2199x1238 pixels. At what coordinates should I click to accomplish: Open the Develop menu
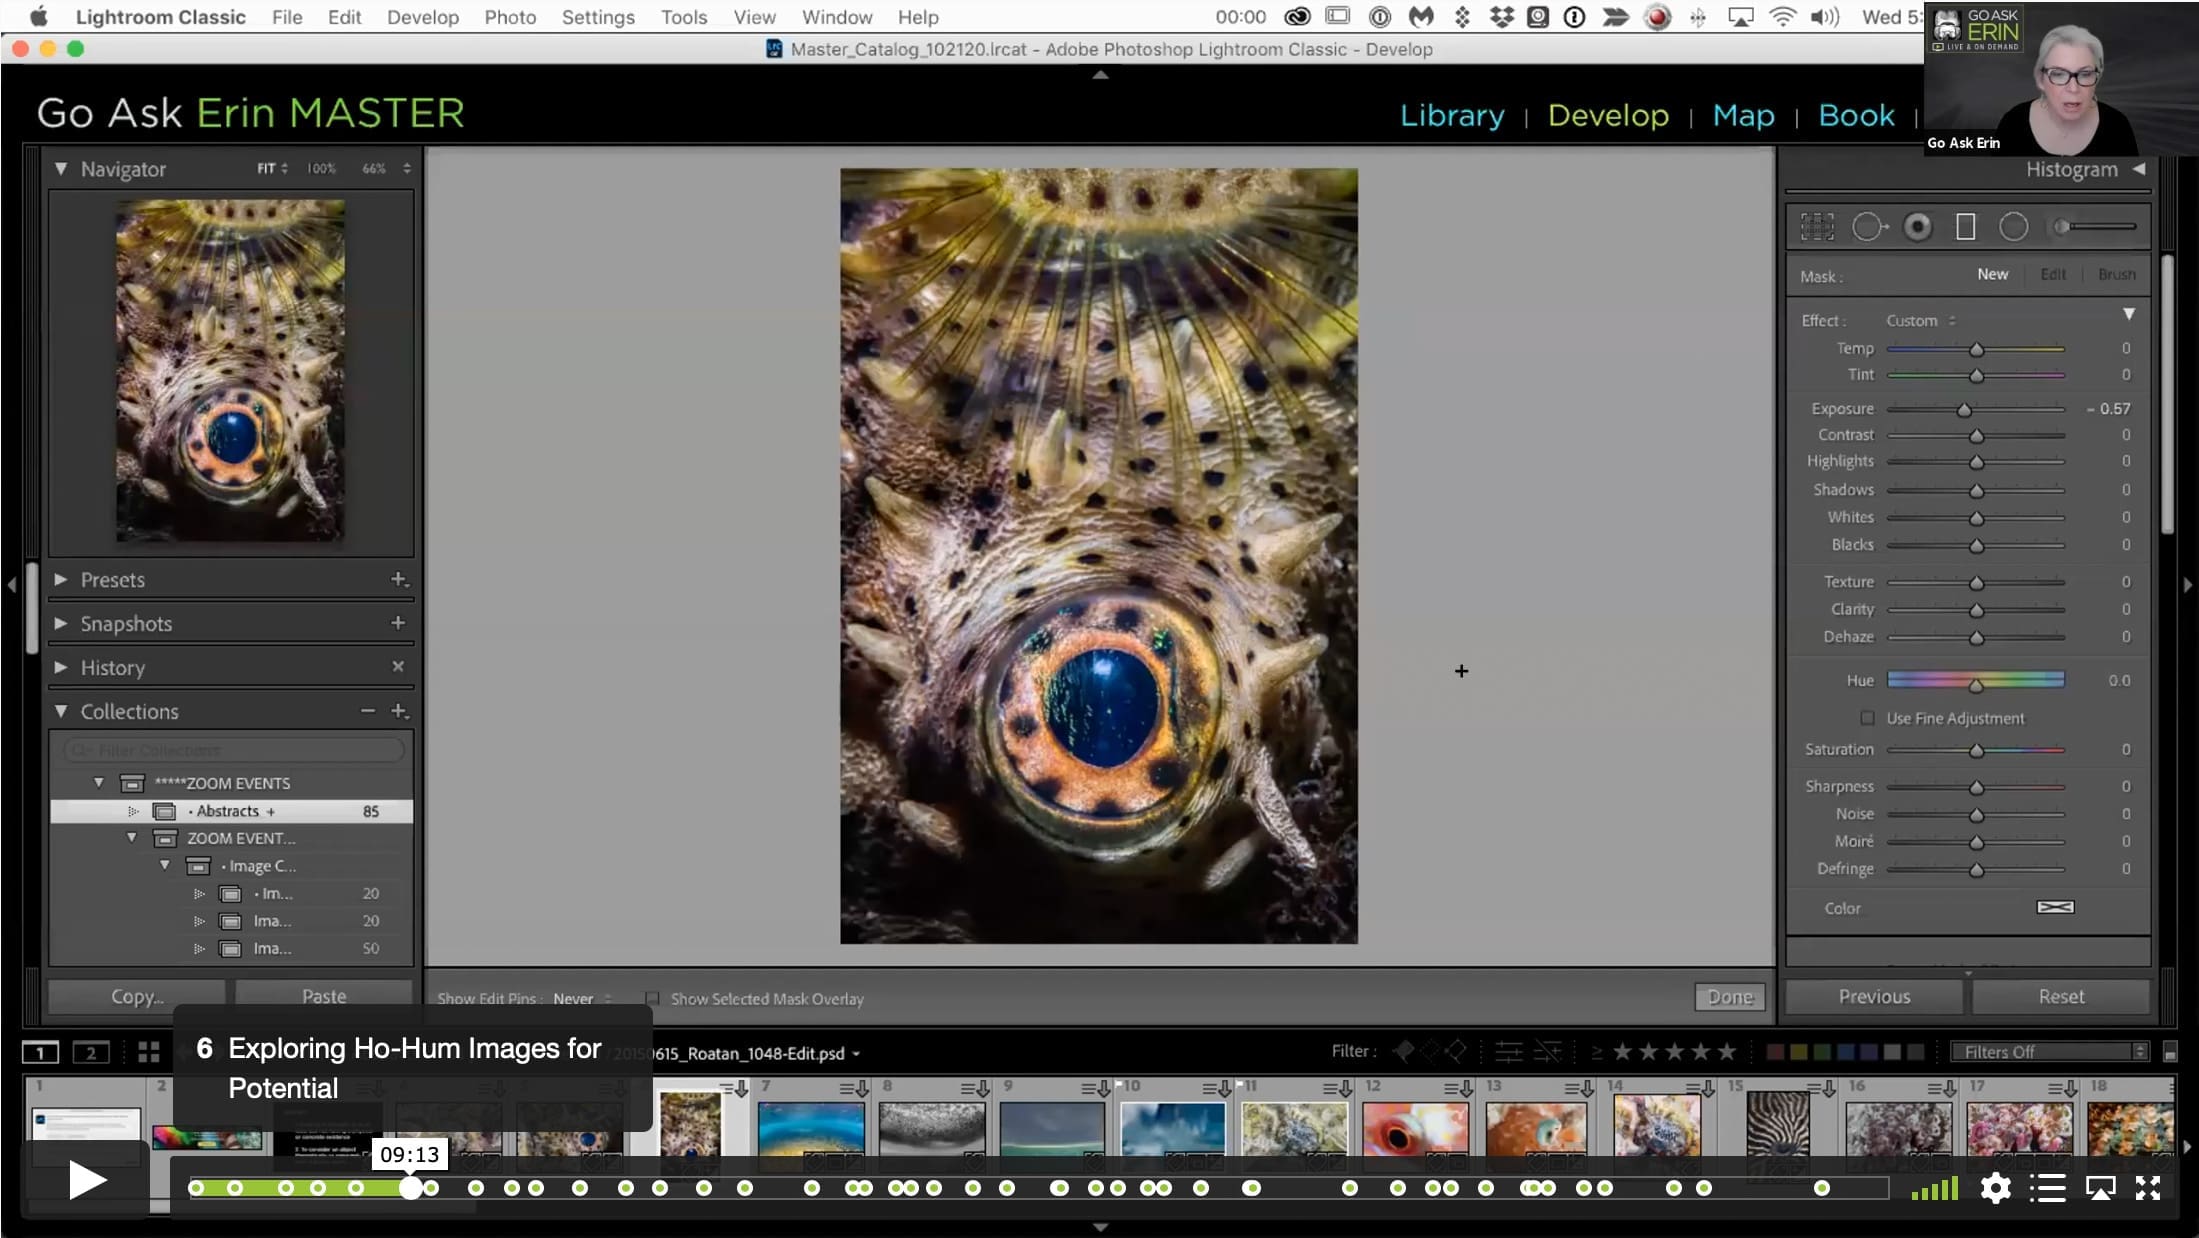point(423,17)
